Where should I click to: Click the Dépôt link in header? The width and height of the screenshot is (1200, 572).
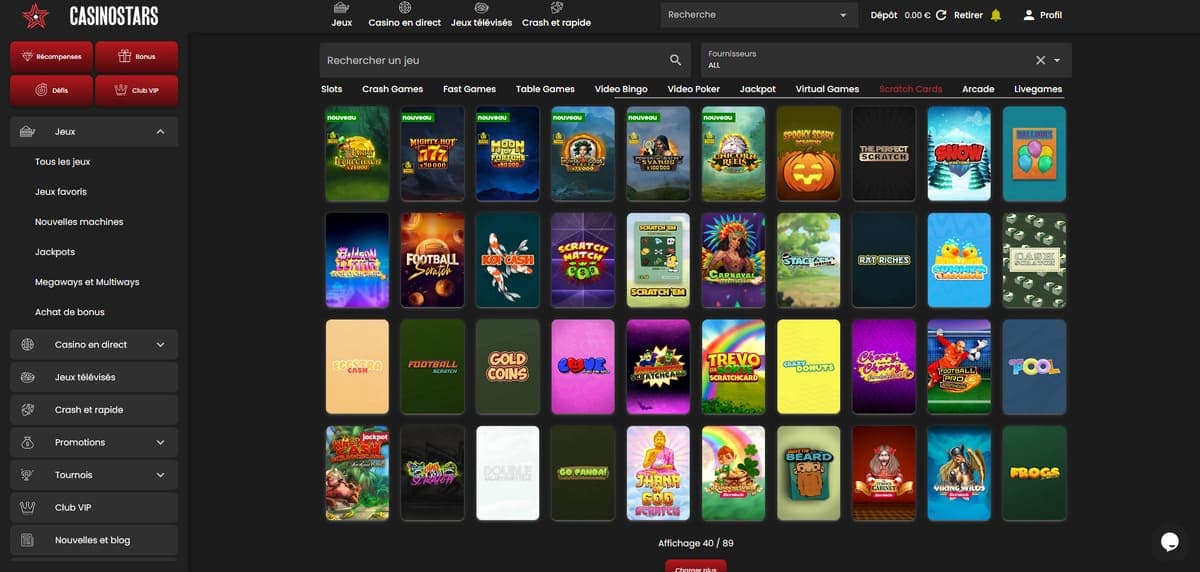click(884, 15)
